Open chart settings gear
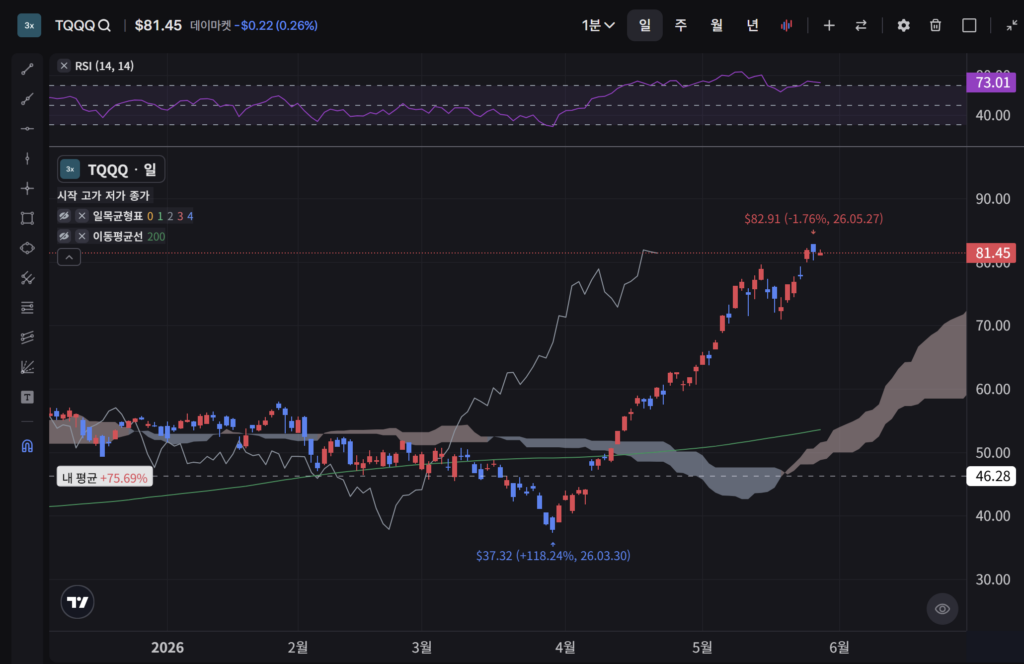1024x664 pixels. point(903,25)
